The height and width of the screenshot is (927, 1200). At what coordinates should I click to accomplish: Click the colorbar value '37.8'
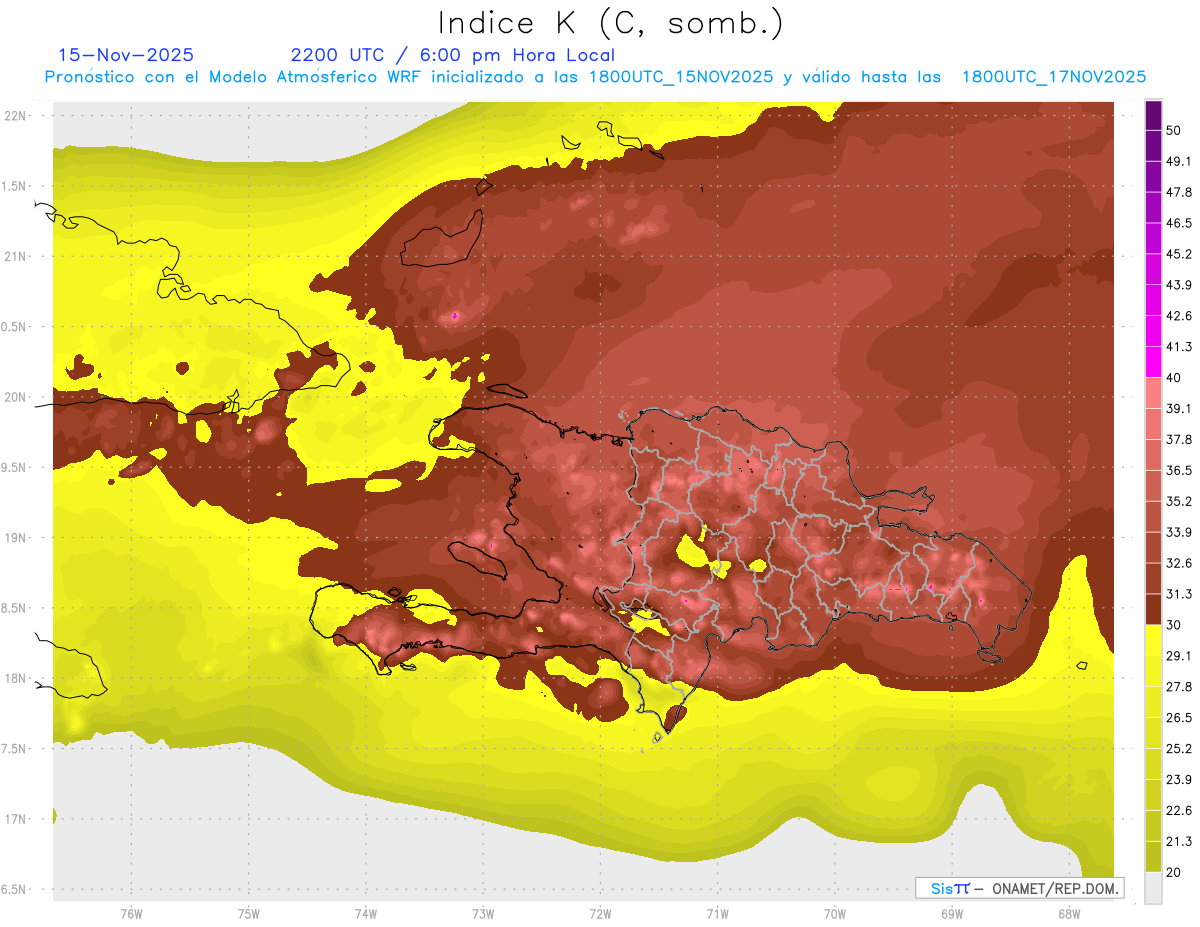[x=1180, y=440]
